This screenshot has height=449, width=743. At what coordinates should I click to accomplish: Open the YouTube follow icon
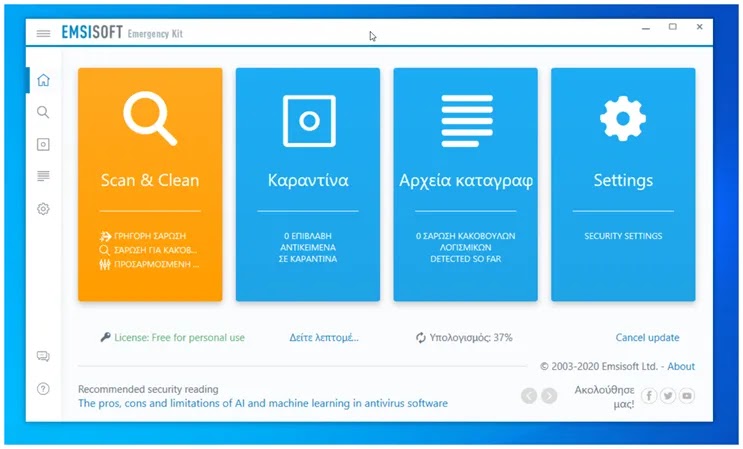point(687,395)
